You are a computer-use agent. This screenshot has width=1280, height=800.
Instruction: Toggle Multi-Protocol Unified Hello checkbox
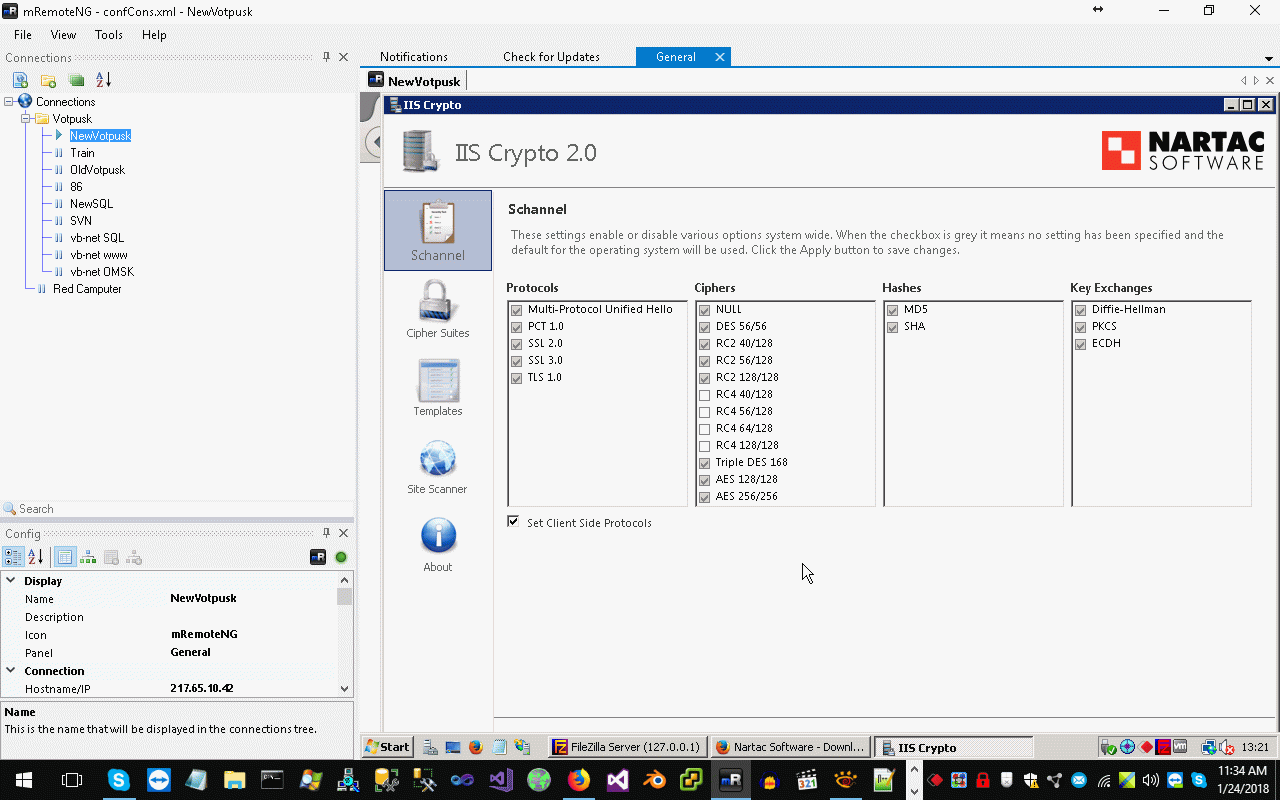click(x=517, y=310)
